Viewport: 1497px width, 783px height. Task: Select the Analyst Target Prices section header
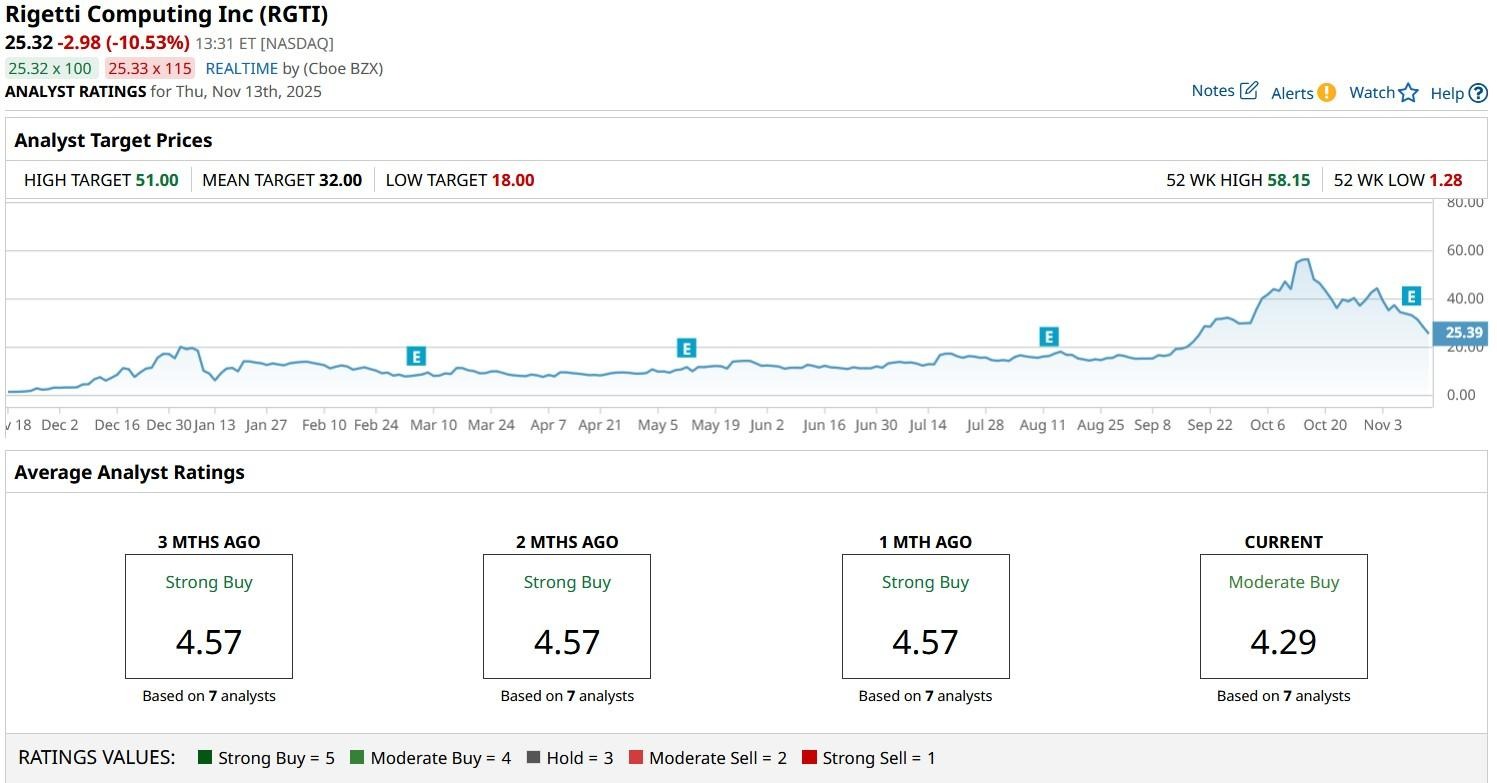113,140
